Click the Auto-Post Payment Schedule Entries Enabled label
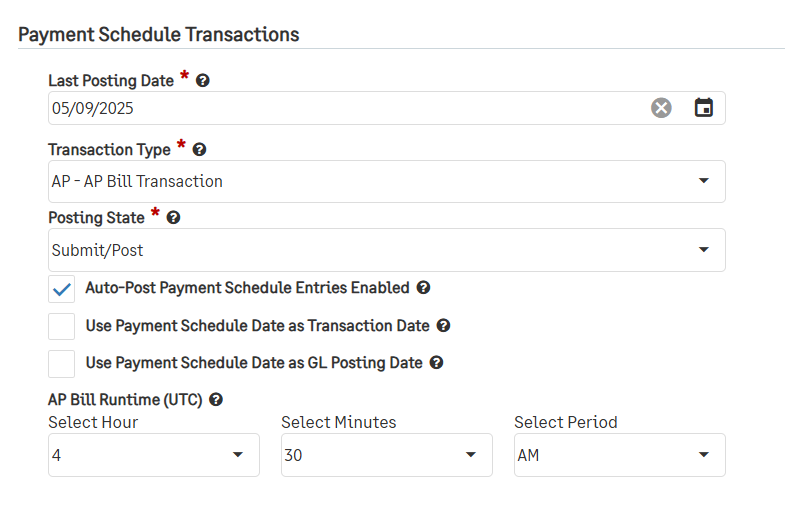This screenshot has width=785, height=520. pyautogui.click(x=247, y=288)
